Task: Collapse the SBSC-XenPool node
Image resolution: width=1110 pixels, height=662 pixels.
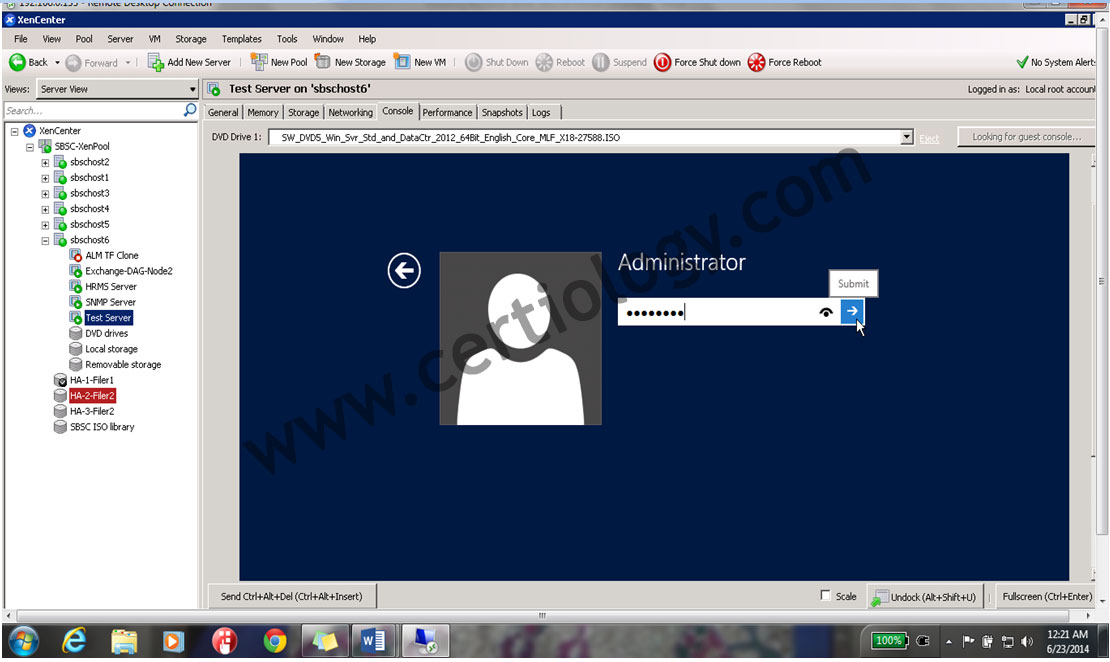Action: pyautogui.click(x=30, y=147)
